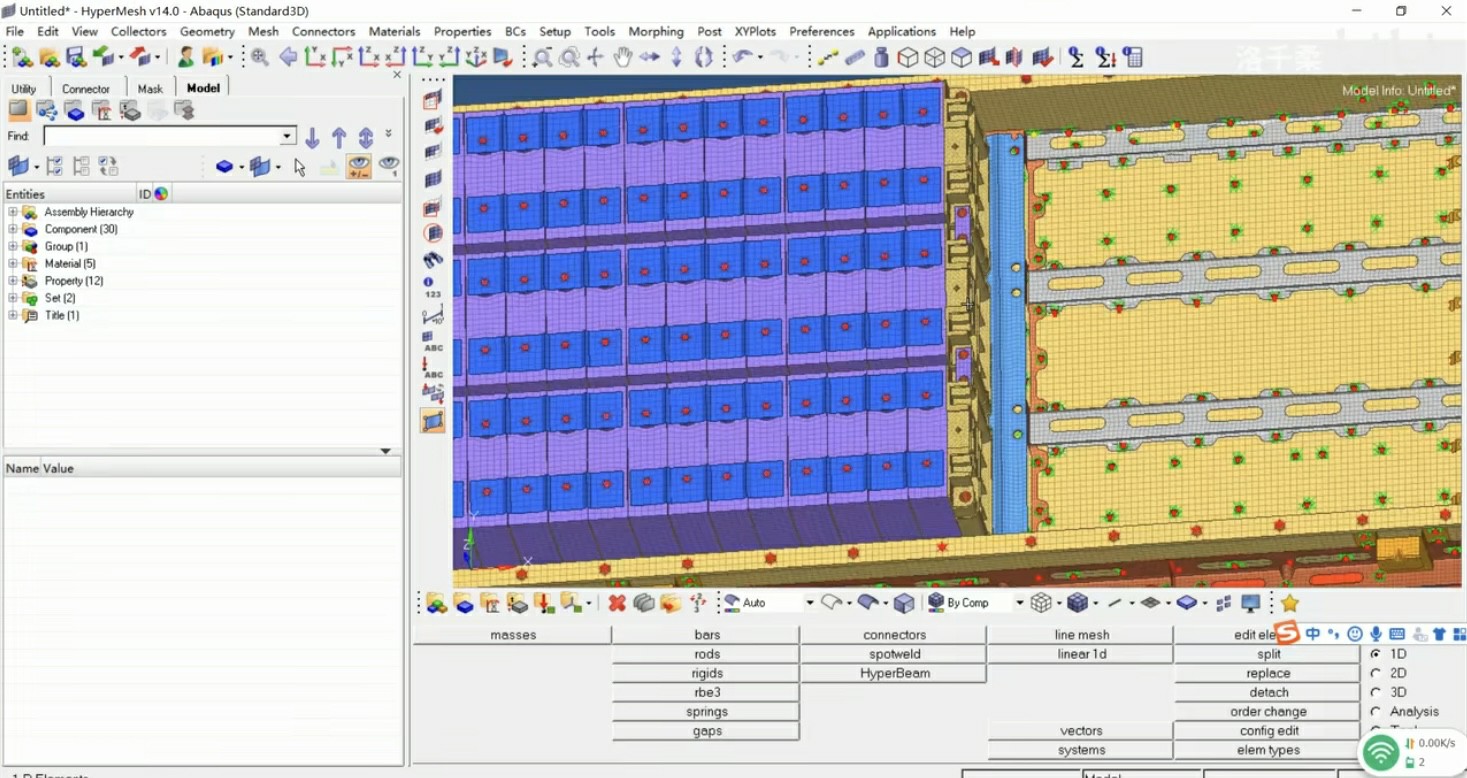Open the calculator toolbar icon
This screenshot has height=778, width=1467.
coord(1132,57)
